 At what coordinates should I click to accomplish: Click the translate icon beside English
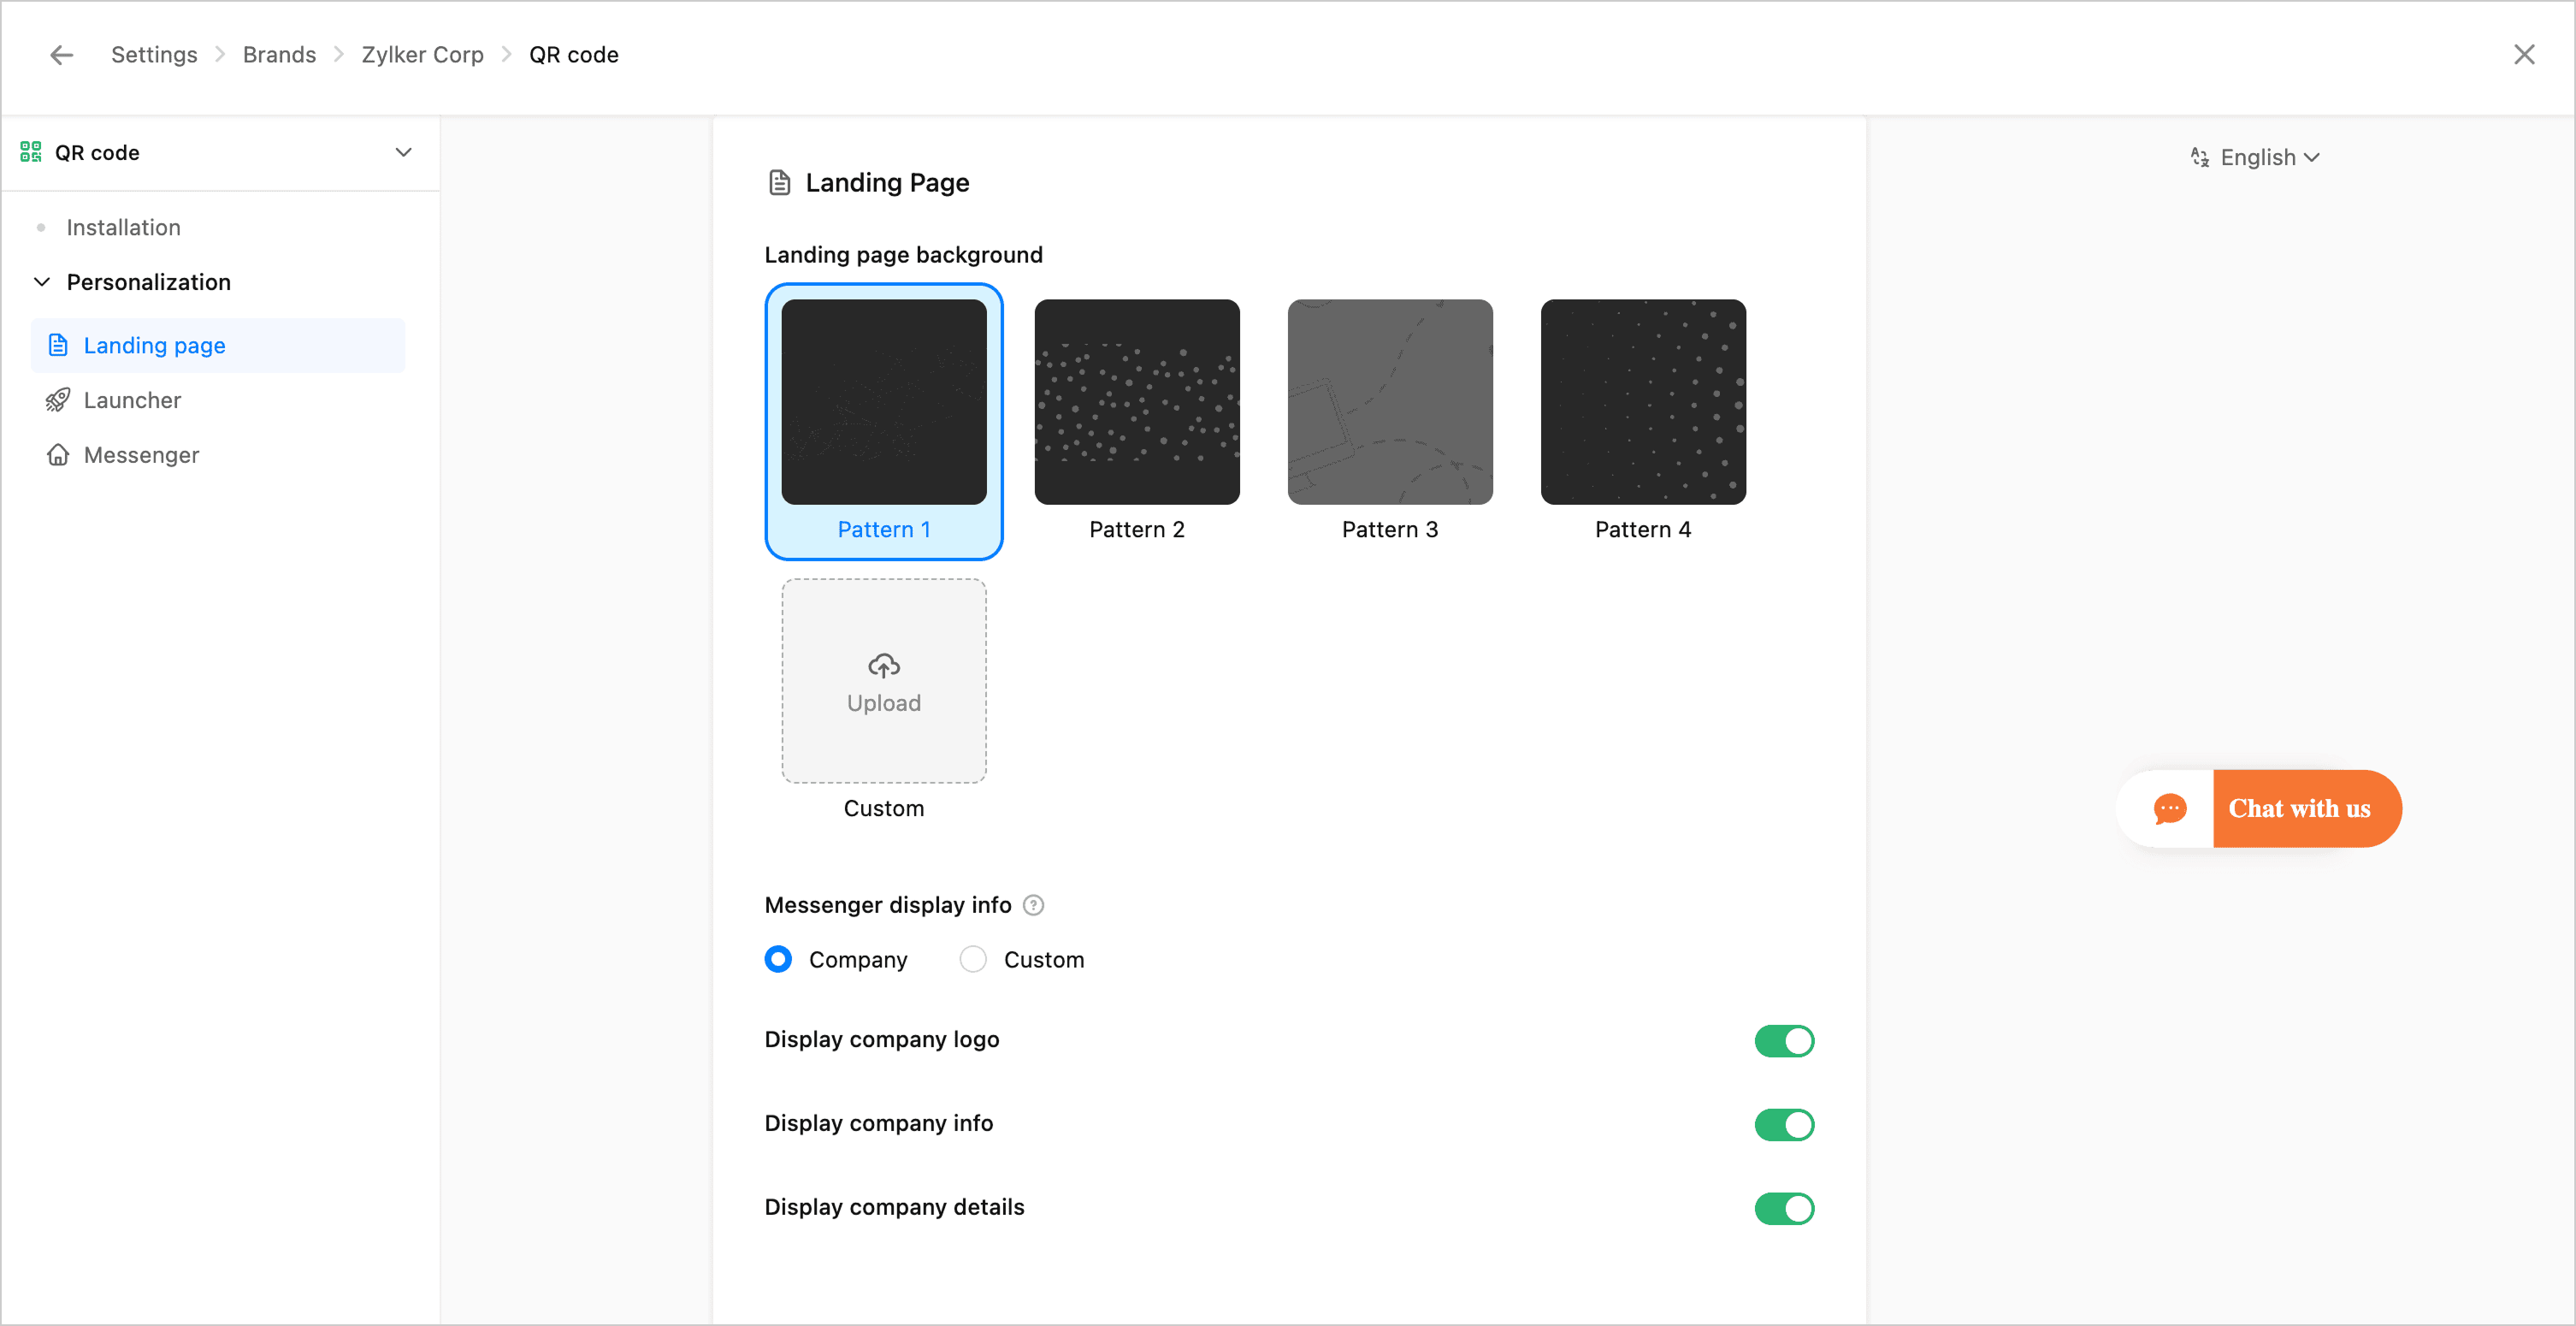click(2199, 157)
